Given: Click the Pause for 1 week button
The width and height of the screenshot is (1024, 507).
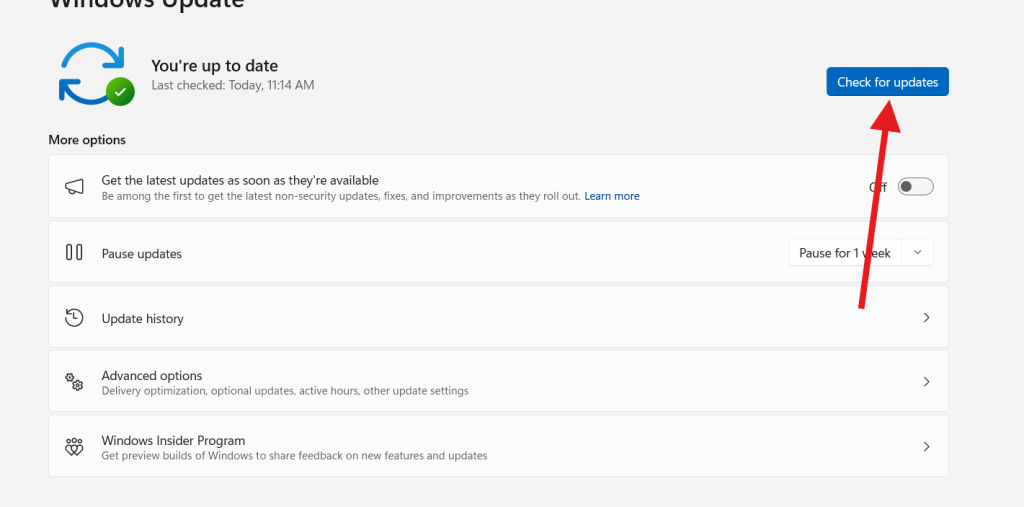Looking at the screenshot, I should (x=845, y=253).
